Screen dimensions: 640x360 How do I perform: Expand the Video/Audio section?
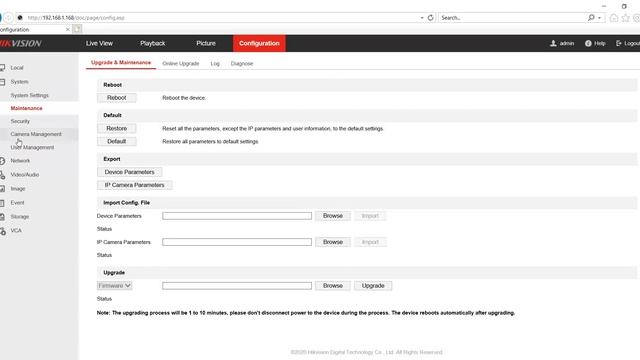click(x=25, y=175)
